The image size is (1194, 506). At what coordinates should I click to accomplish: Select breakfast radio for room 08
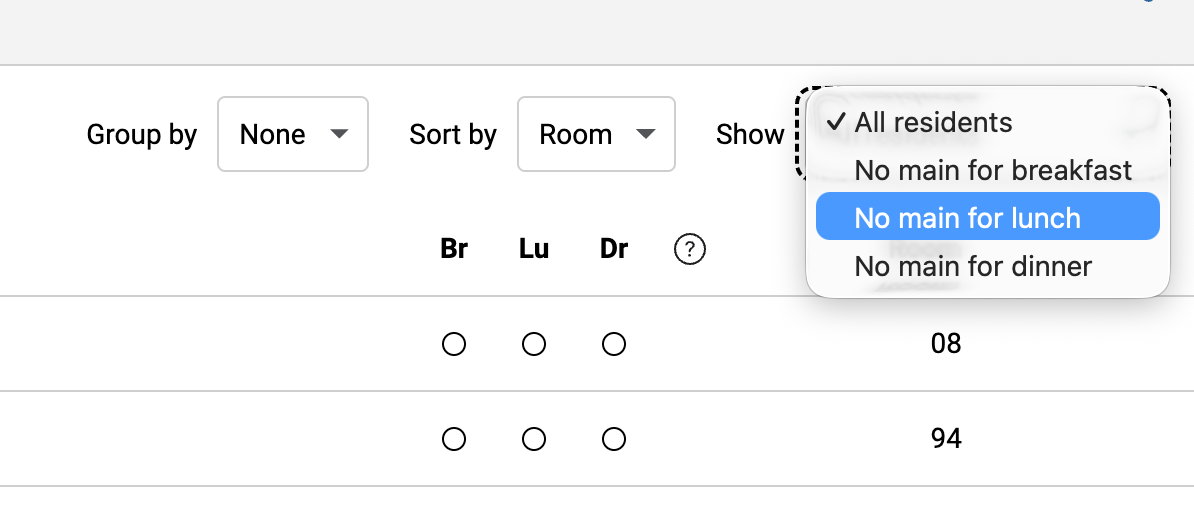[x=454, y=345]
